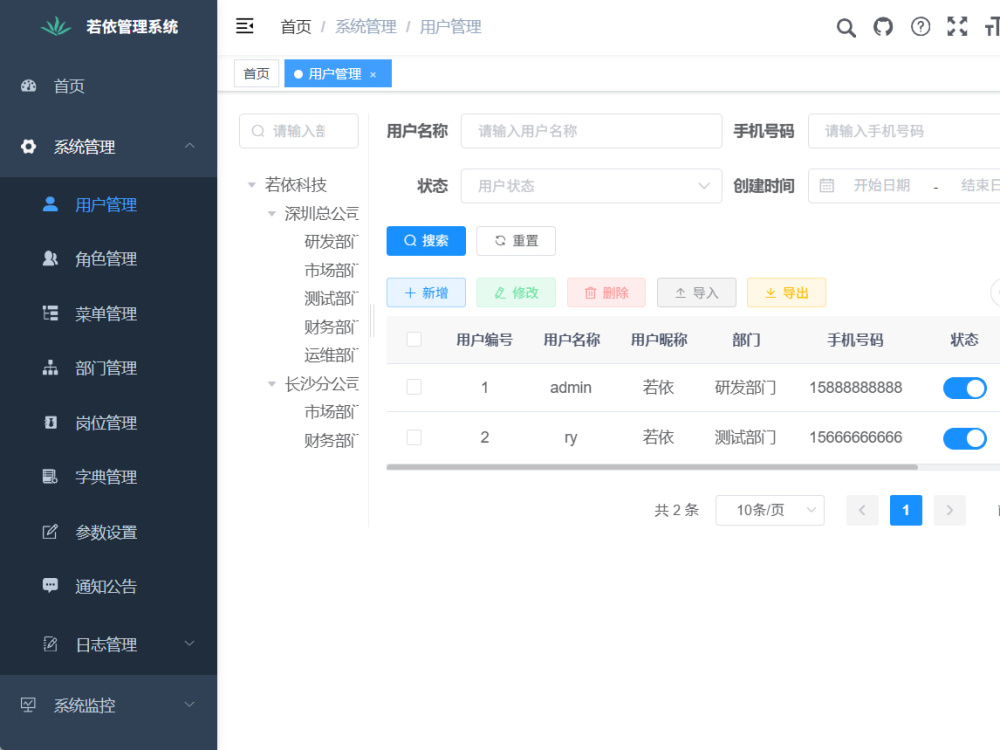Screen dimensions: 1000x750
Task: Go to the previous page arrow
Action: pyautogui.click(x=862, y=510)
